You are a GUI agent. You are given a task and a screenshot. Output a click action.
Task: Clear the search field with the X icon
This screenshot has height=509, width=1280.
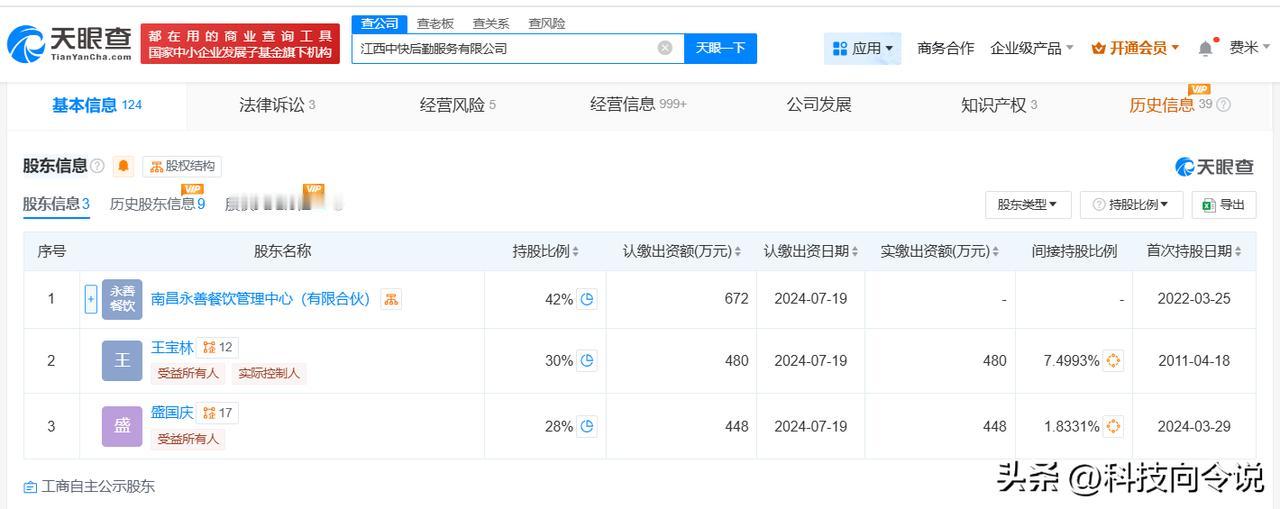[665, 48]
